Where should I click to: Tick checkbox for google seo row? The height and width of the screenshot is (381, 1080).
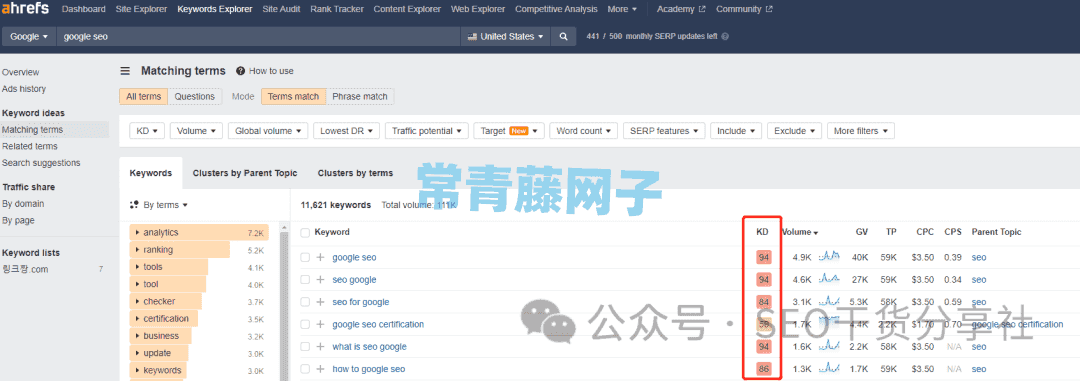[305, 258]
